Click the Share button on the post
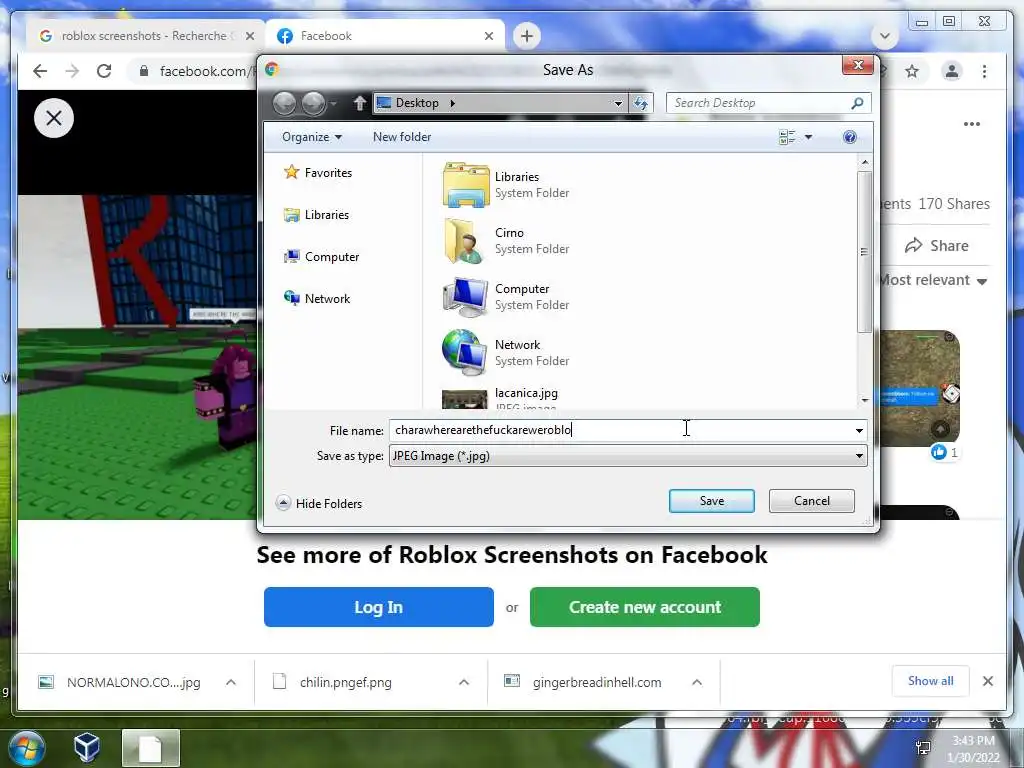The width and height of the screenshot is (1024, 768). click(x=936, y=246)
